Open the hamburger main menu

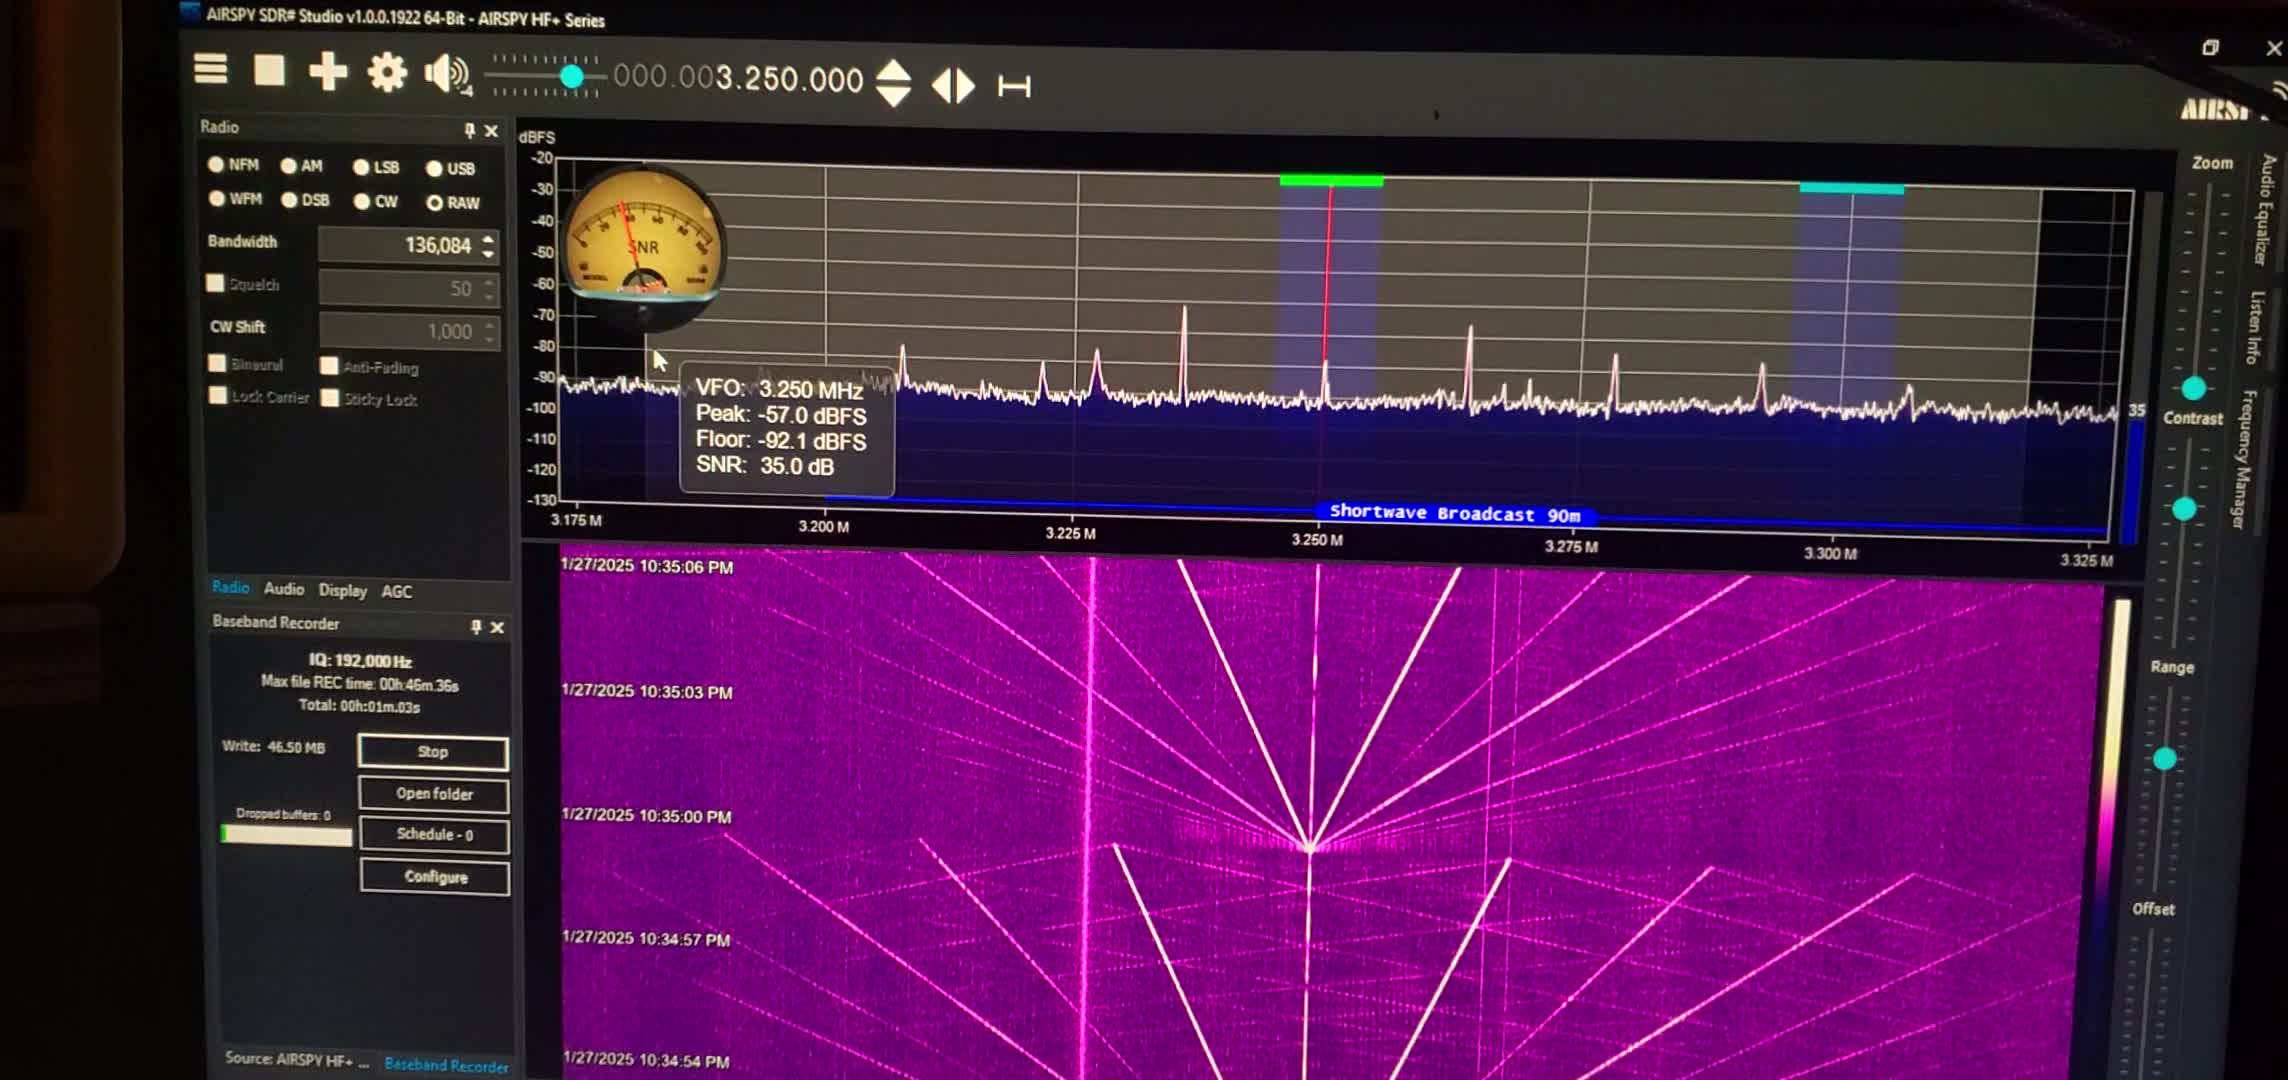click(210, 69)
